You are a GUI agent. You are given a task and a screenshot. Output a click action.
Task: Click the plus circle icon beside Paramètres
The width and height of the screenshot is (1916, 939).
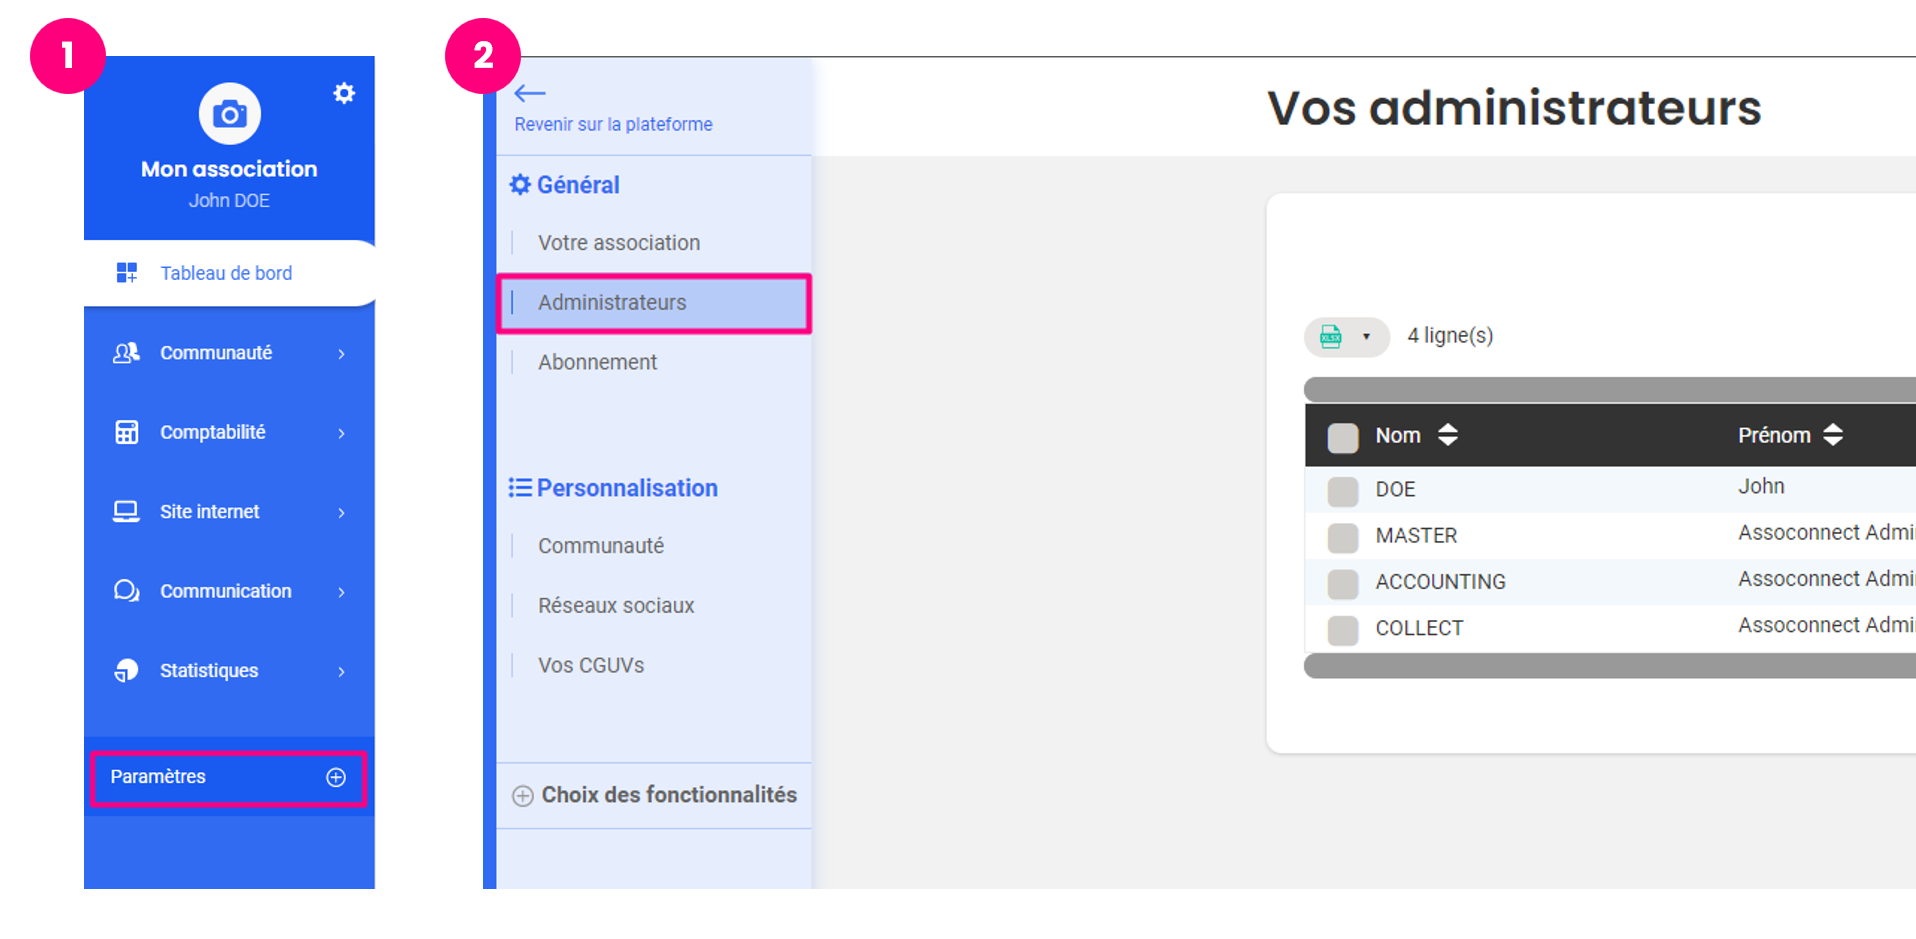[x=336, y=777]
